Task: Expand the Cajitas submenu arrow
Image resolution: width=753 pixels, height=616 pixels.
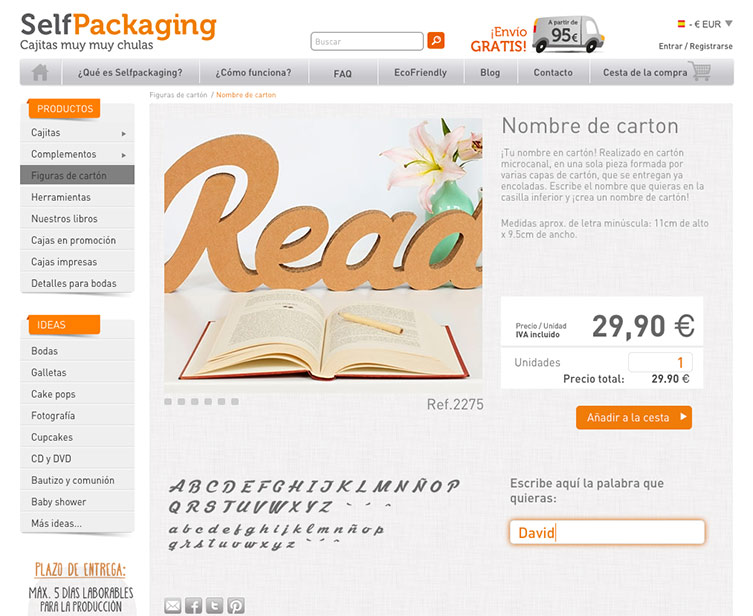Action: click(x=123, y=133)
